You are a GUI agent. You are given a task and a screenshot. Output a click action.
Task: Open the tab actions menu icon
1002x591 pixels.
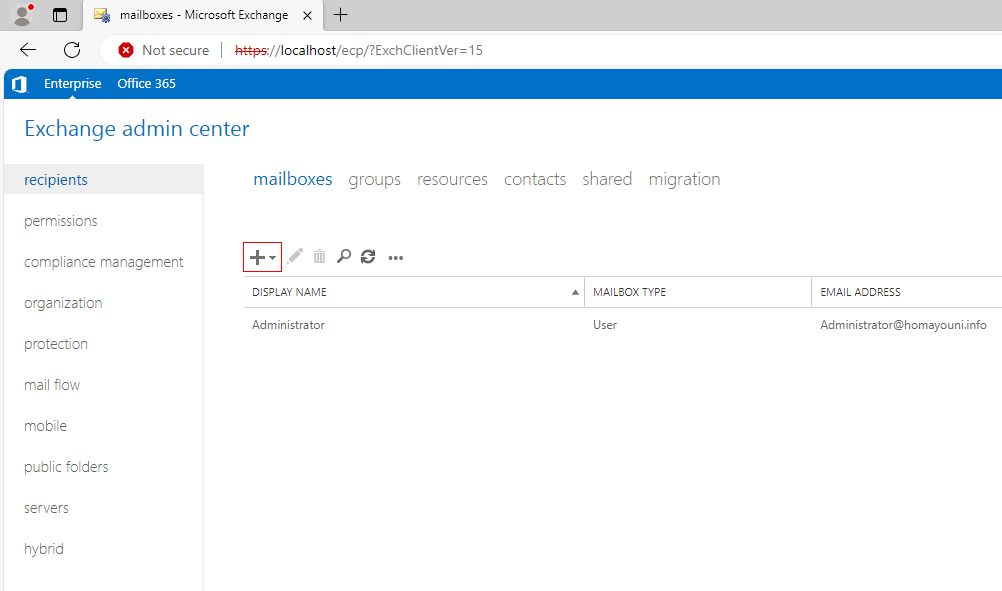click(x=60, y=15)
